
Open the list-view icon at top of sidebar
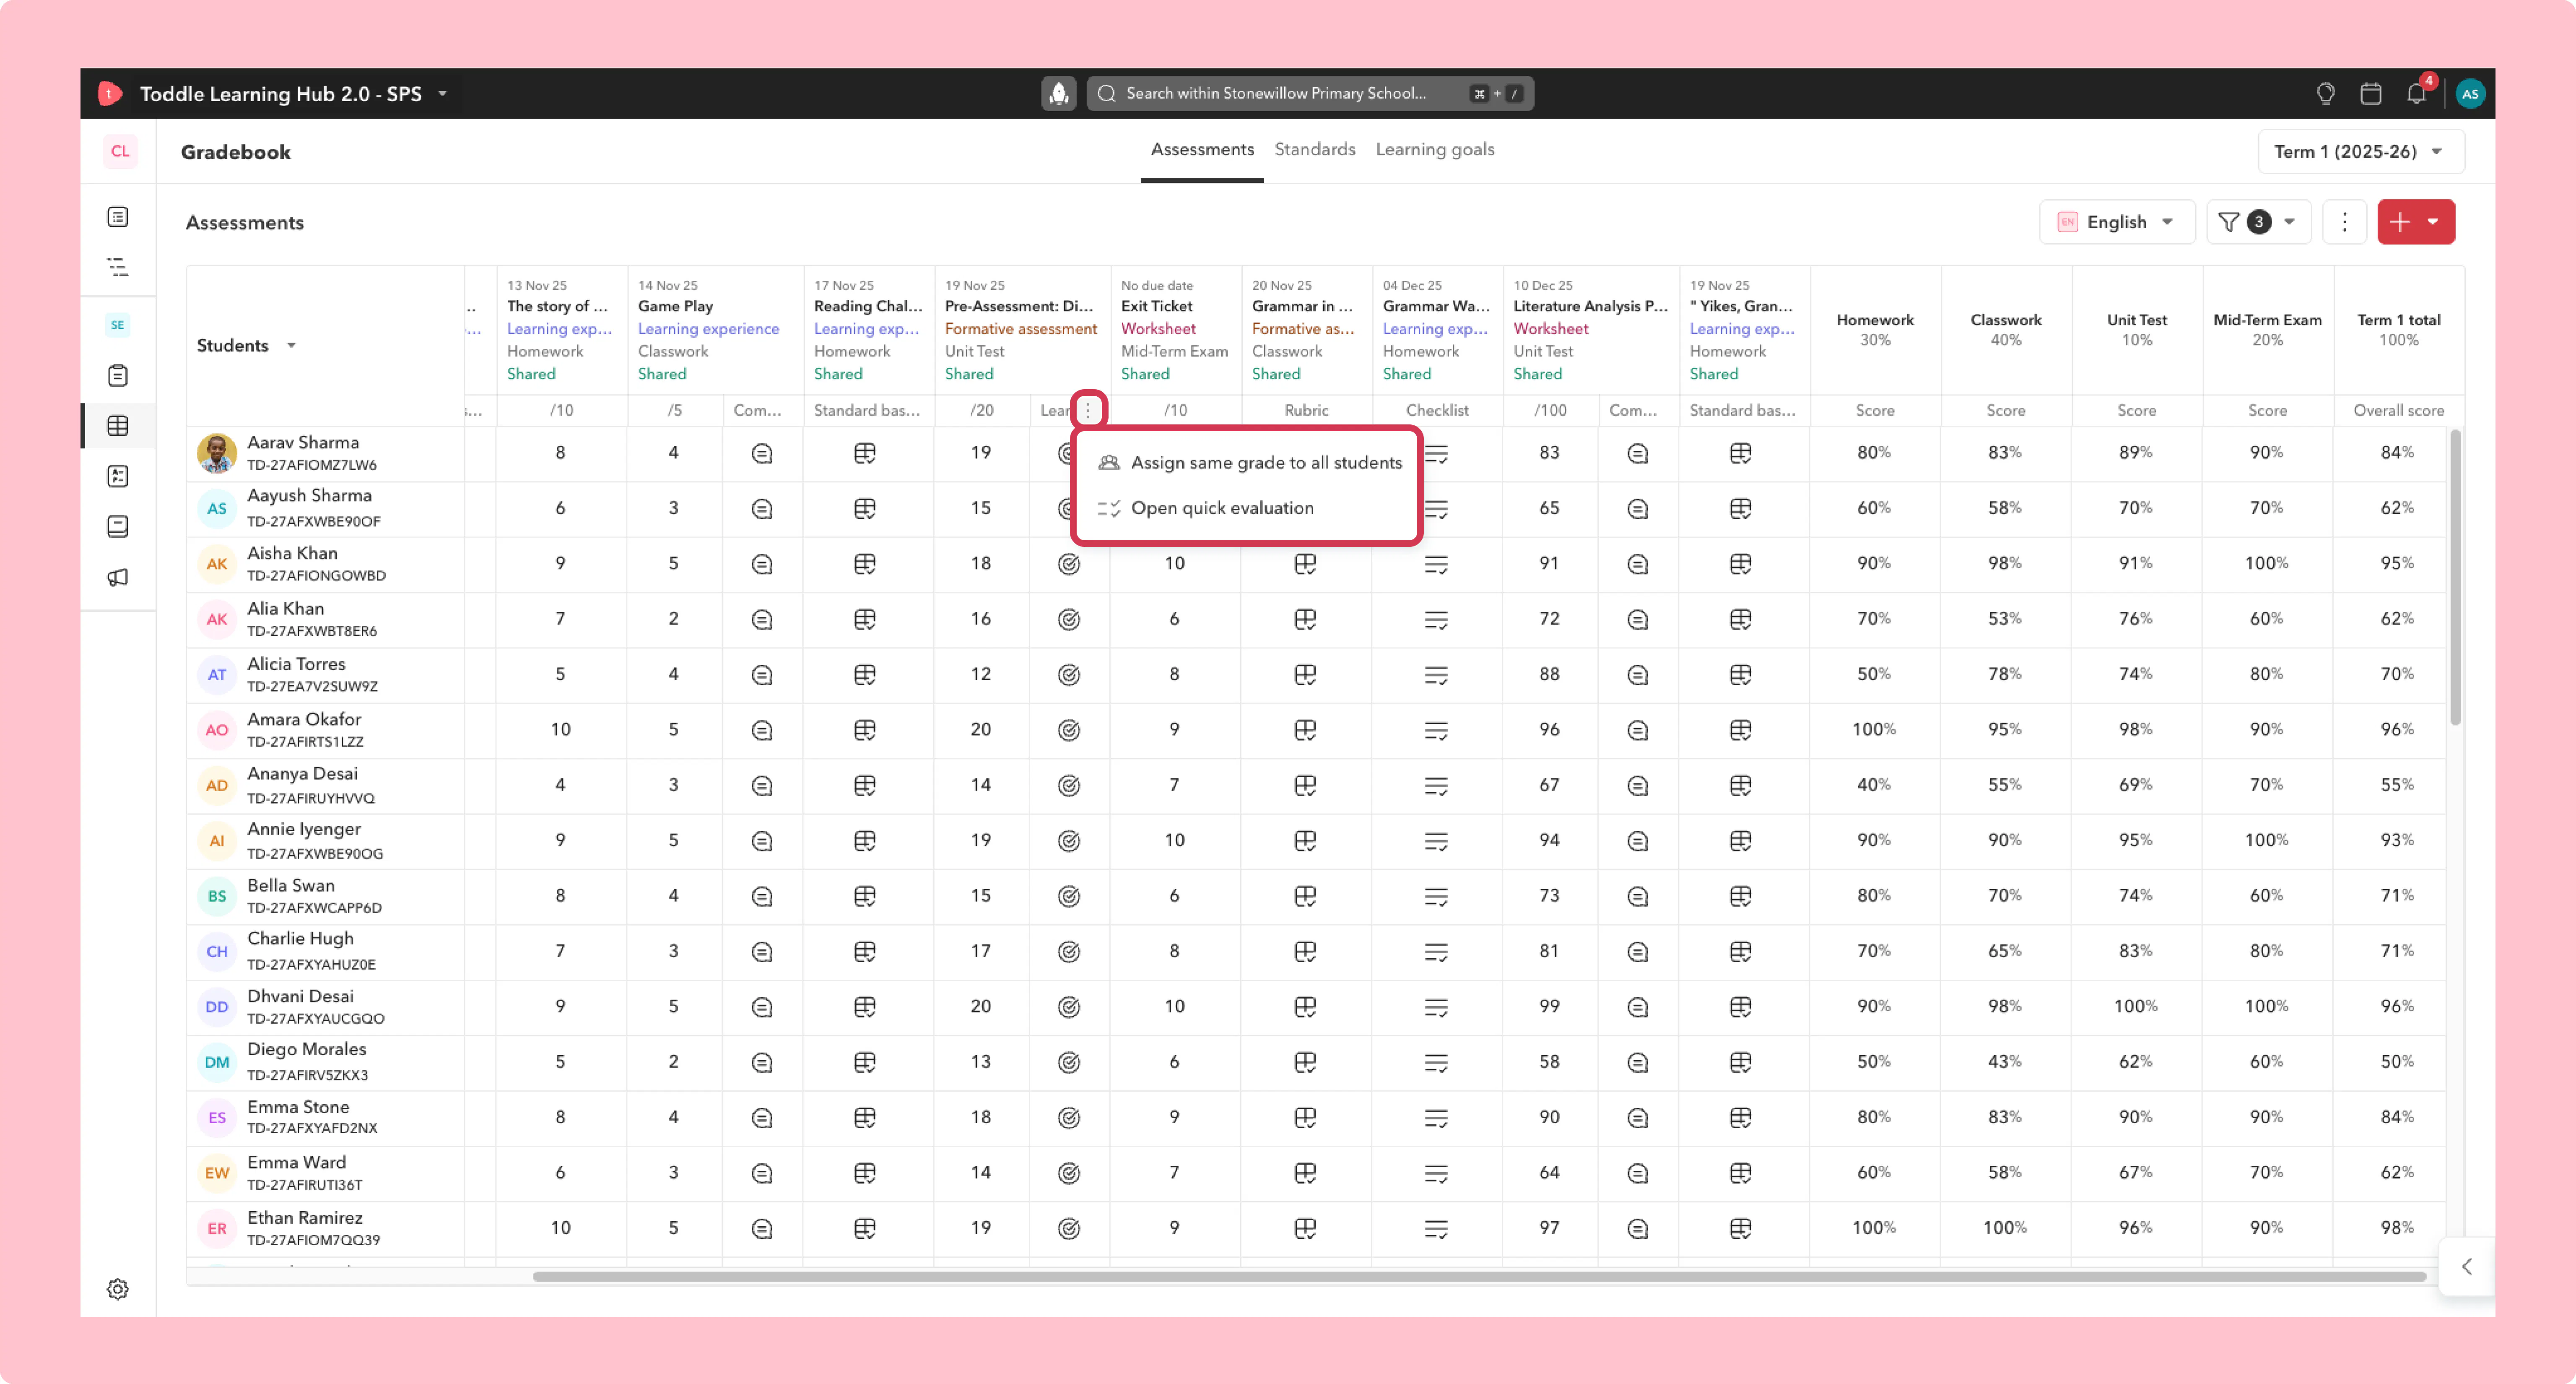(x=118, y=217)
